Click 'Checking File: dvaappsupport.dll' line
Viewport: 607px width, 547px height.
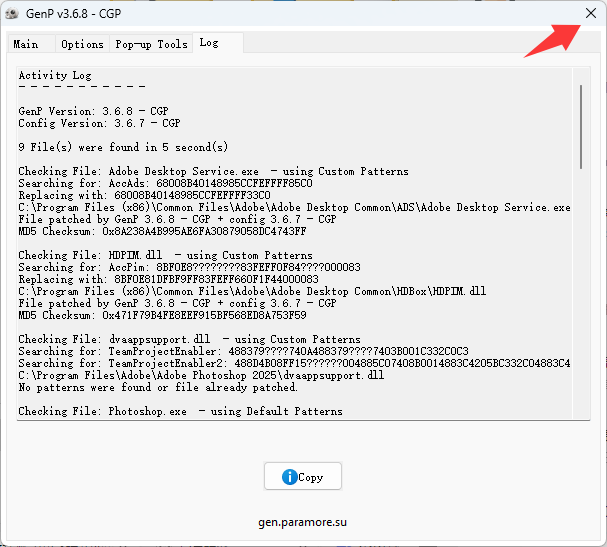tap(189, 339)
